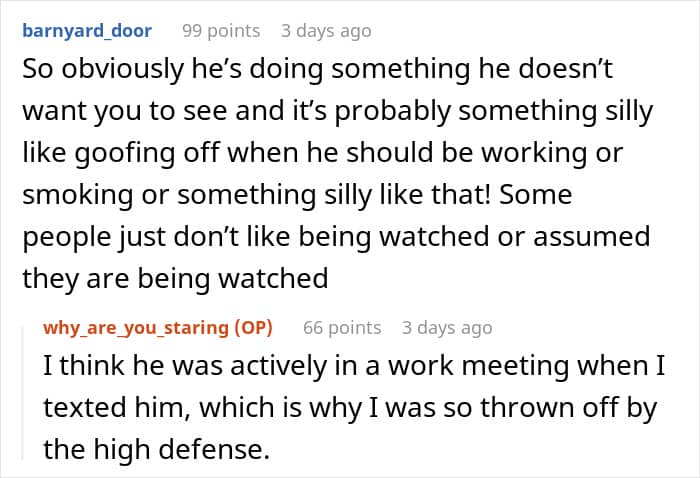
Task: Click the line starting 'want you to see'
Action: coord(337,112)
